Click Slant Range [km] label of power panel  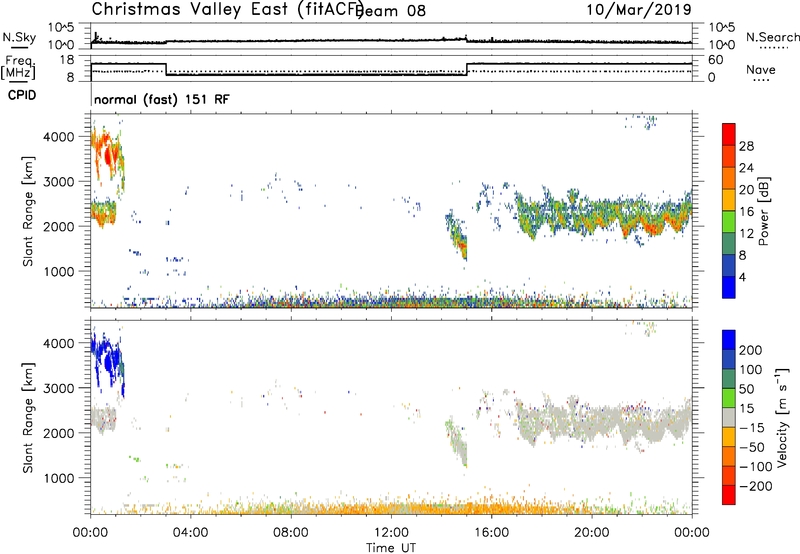(x=28, y=211)
